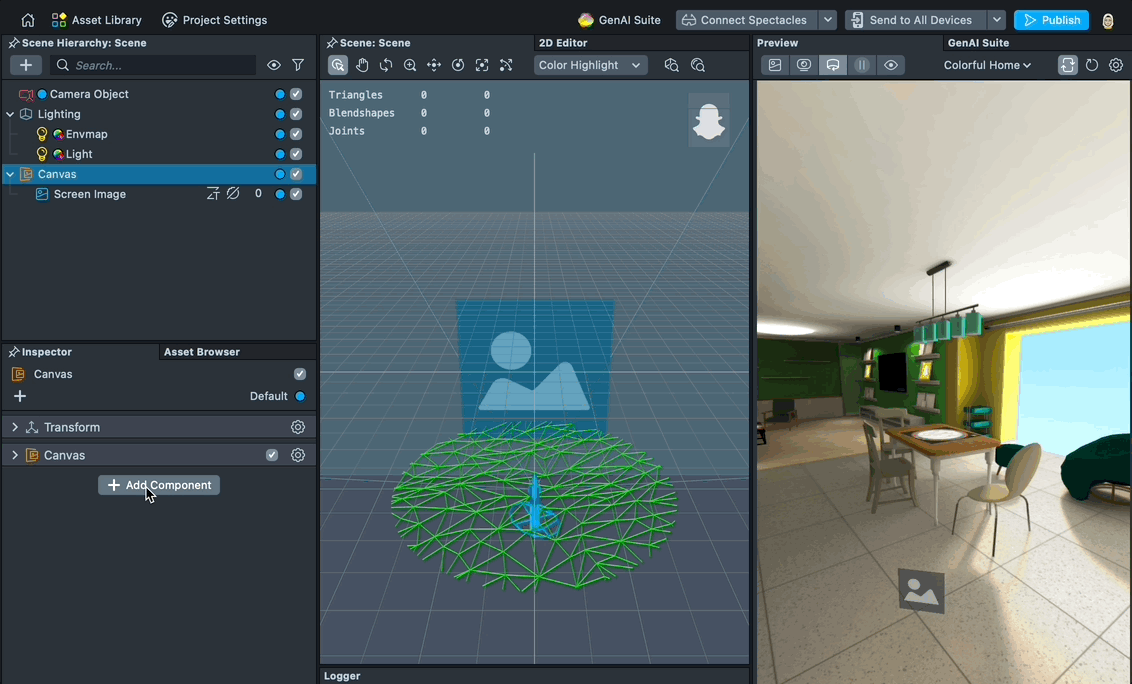Switch to the Asset Browser tab
The image size is (1132, 684).
[201, 351]
